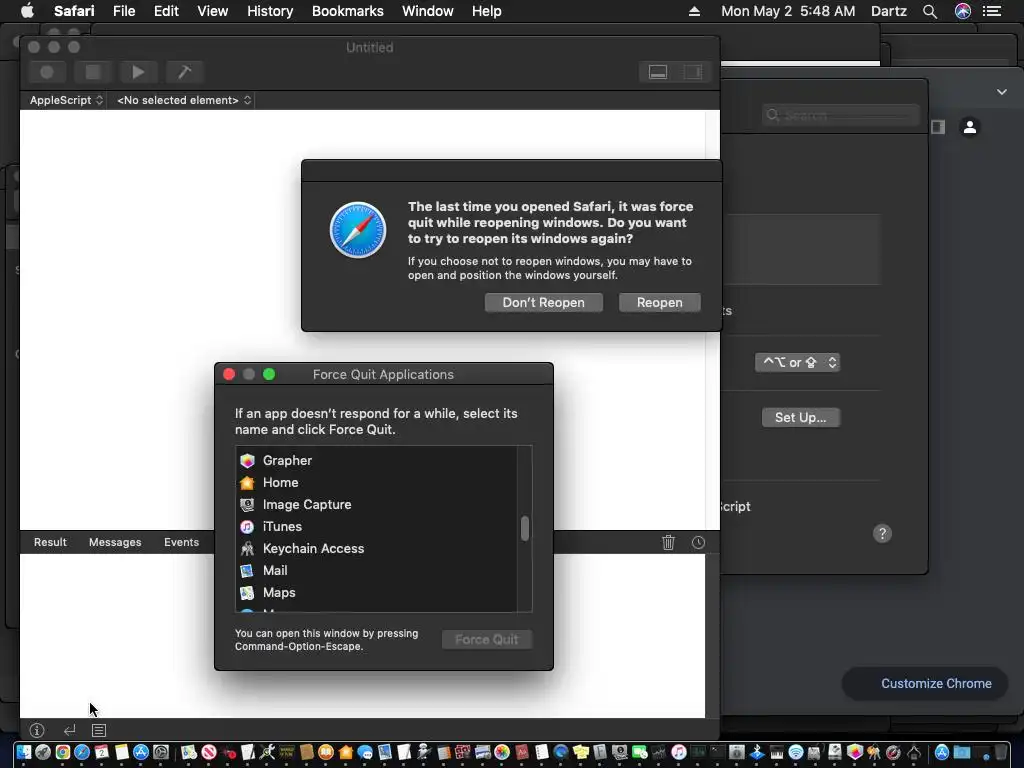The height and width of the screenshot is (768, 1024).
Task: Click the Force Quit list scrollbar thumb
Action: click(524, 529)
